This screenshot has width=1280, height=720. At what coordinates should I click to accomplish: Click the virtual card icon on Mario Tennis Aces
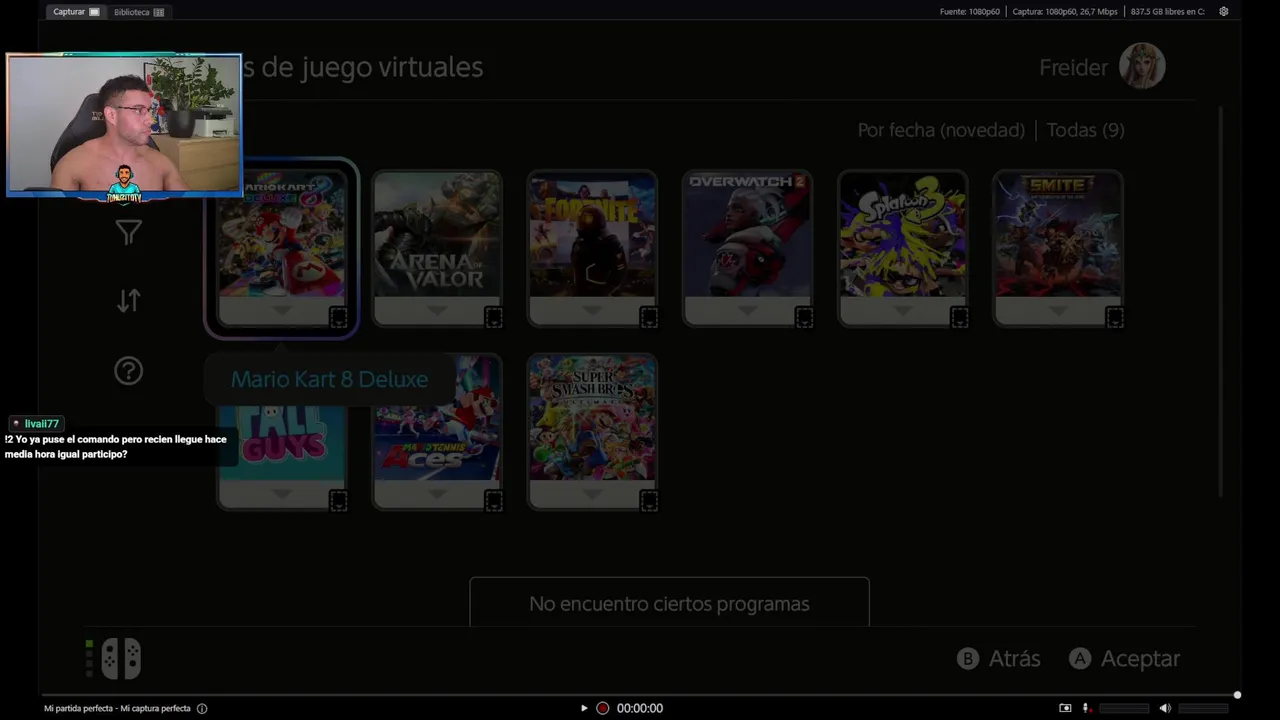point(493,502)
